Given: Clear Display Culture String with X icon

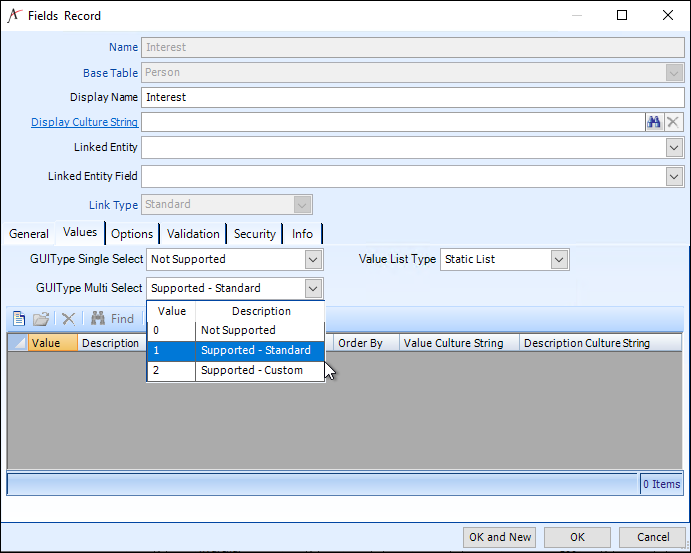Looking at the screenshot, I should click(x=672, y=122).
